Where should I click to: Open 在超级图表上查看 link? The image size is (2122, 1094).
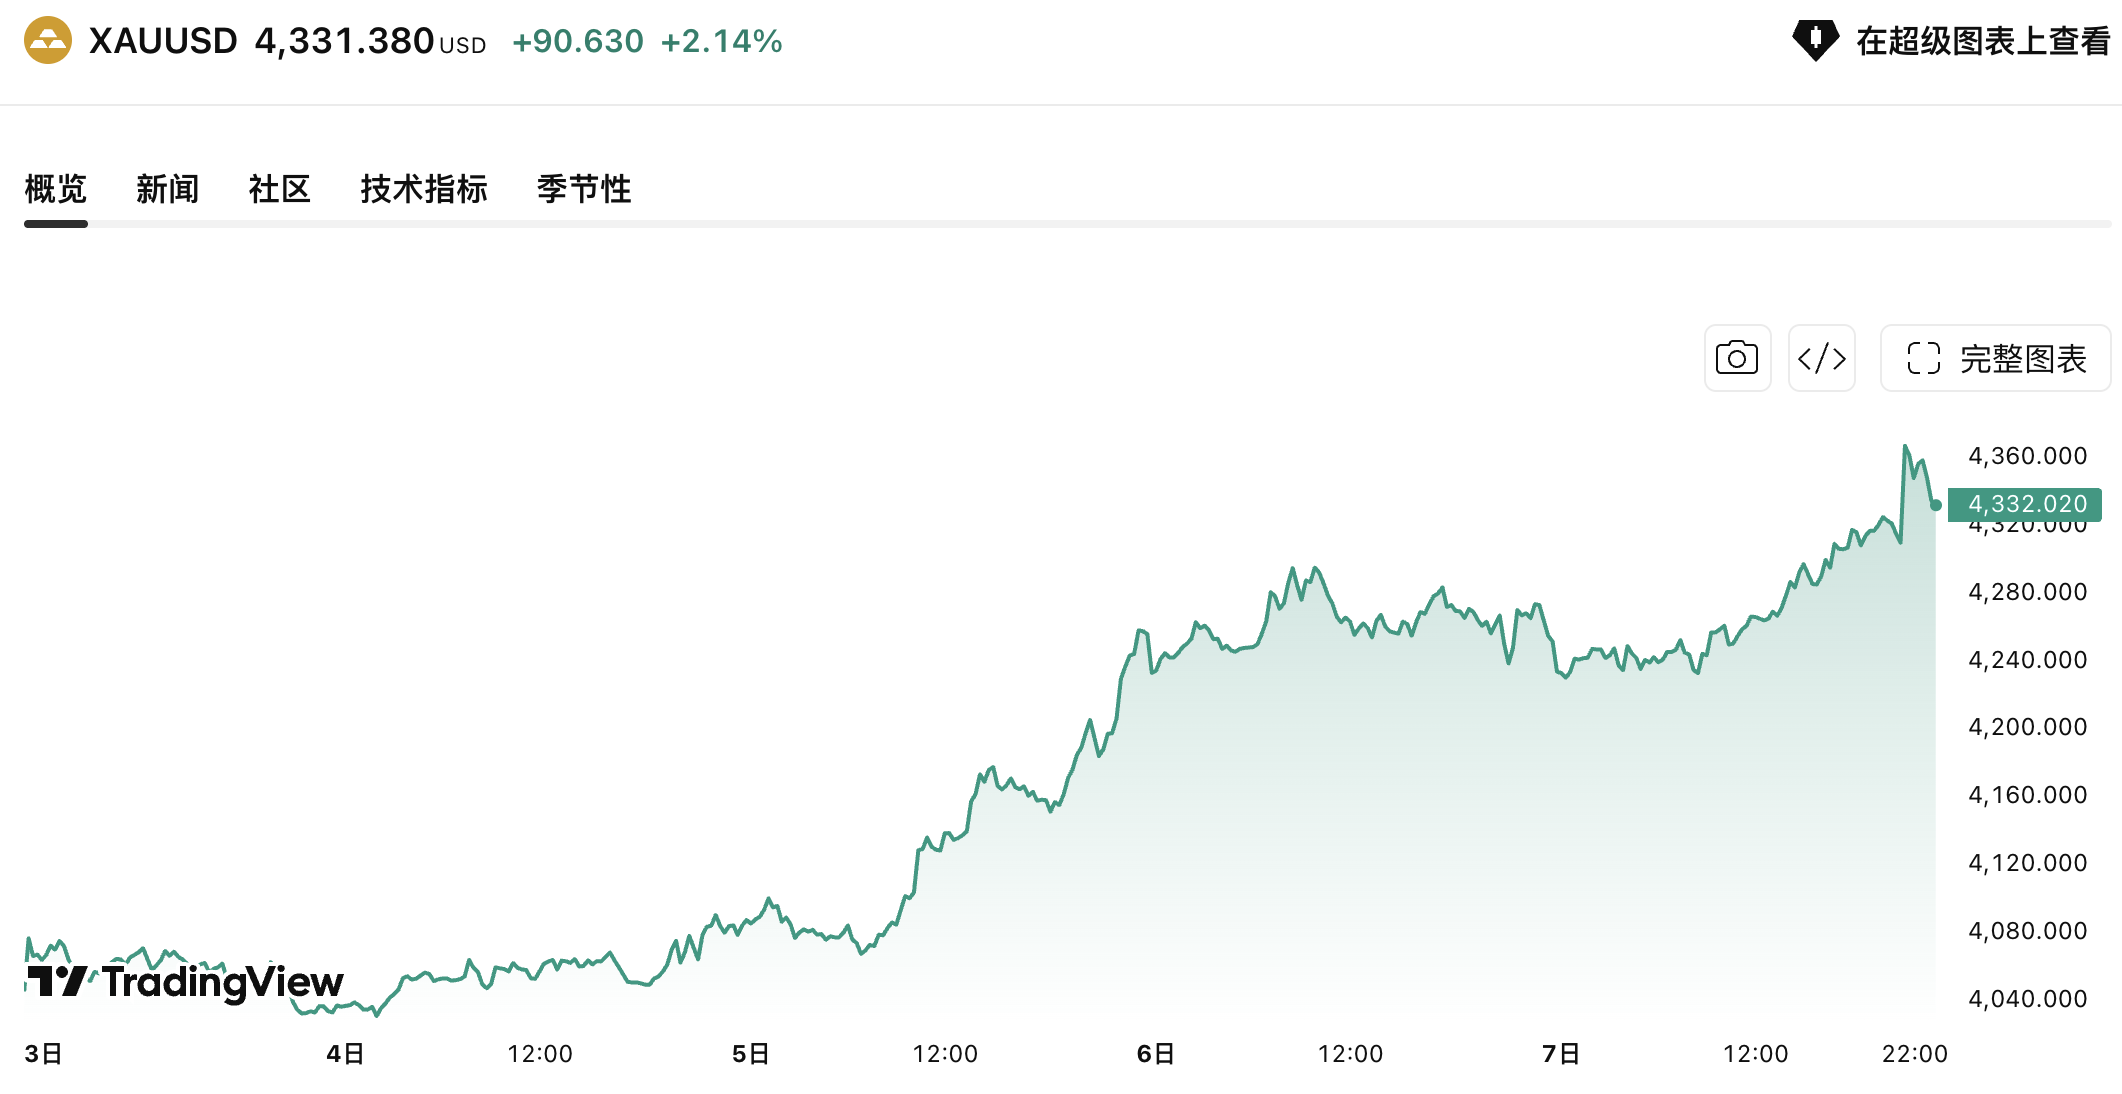click(x=1983, y=41)
